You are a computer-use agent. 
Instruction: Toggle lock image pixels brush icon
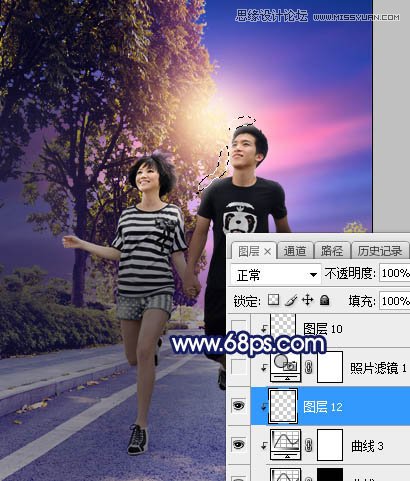coord(291,300)
